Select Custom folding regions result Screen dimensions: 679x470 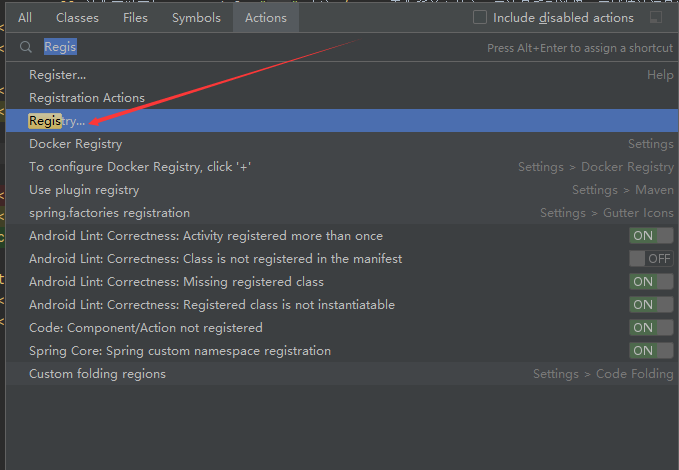point(97,374)
